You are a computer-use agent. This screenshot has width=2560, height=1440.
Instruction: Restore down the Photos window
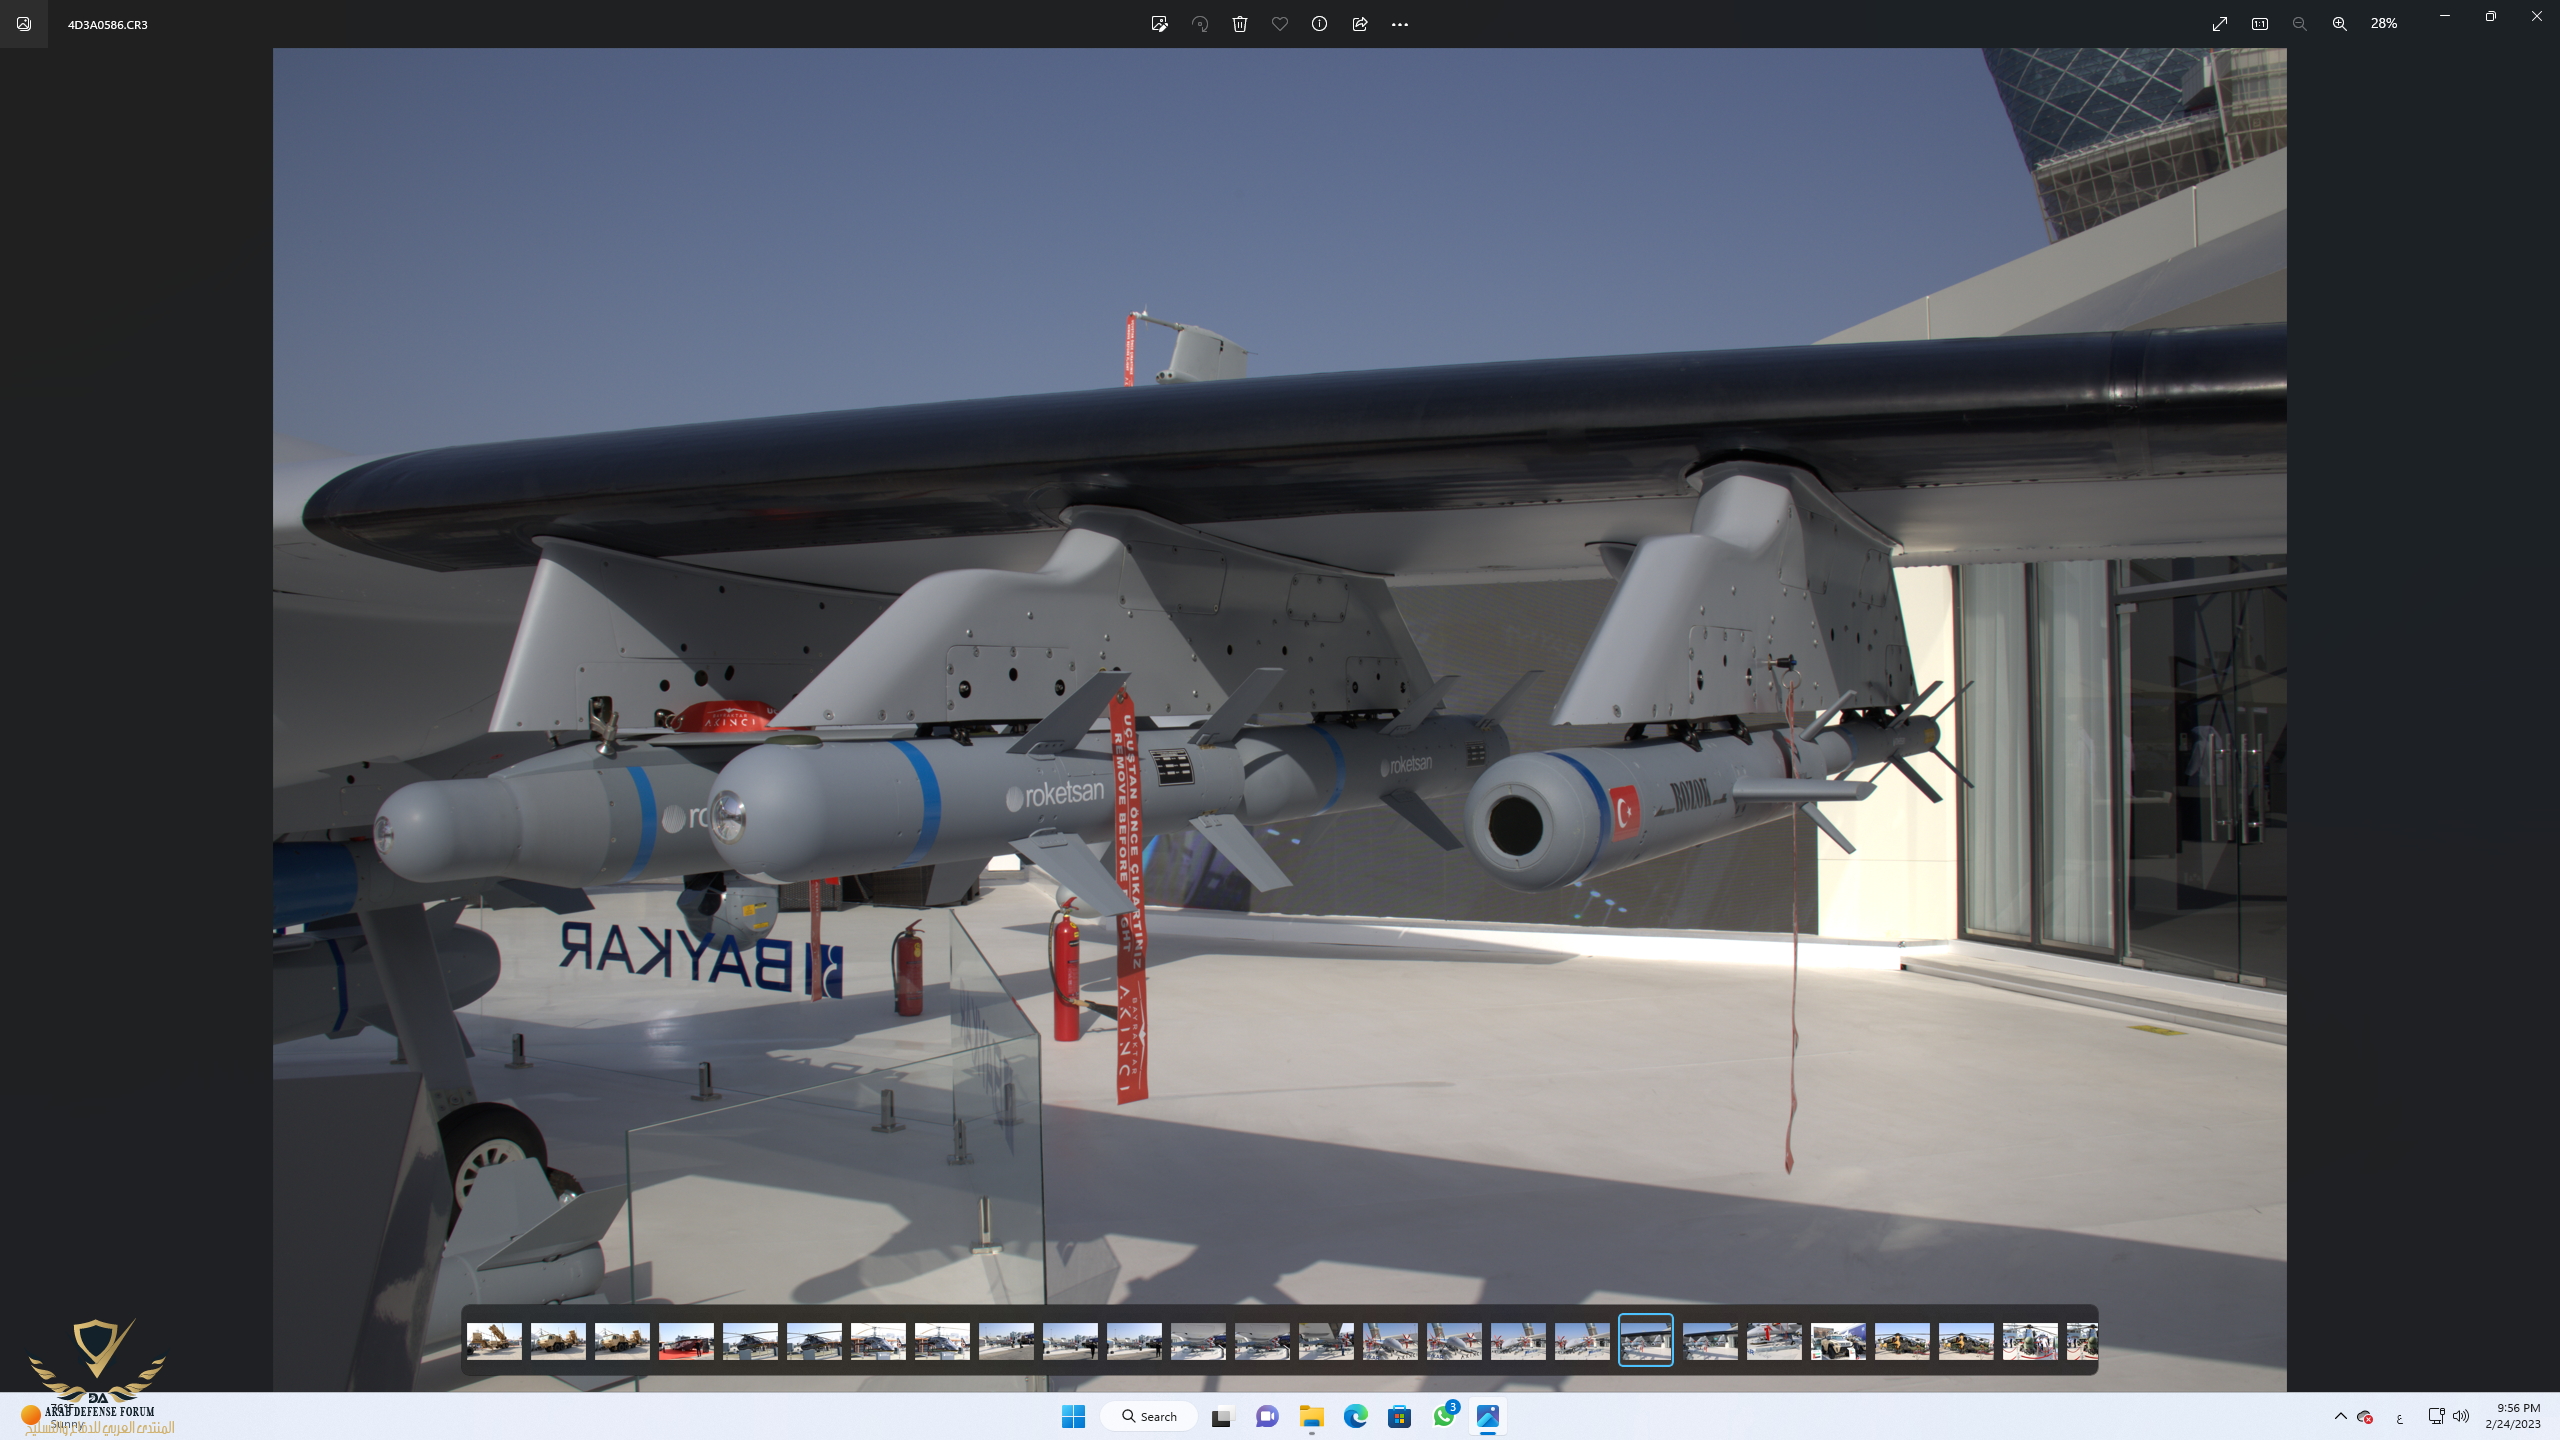click(x=2490, y=16)
